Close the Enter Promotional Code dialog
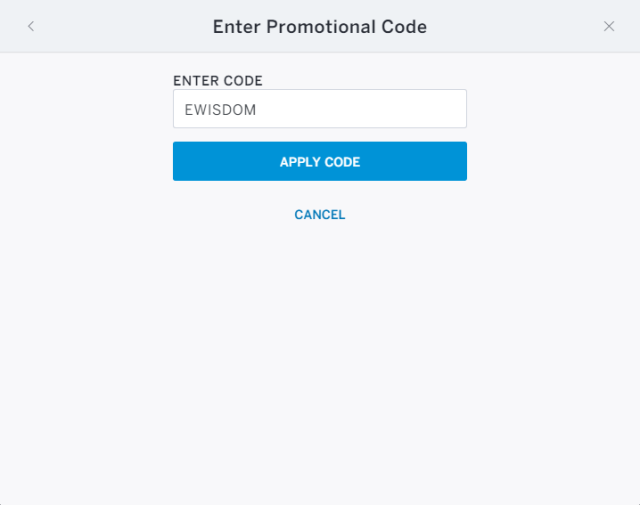This screenshot has width=640, height=505. (x=609, y=27)
